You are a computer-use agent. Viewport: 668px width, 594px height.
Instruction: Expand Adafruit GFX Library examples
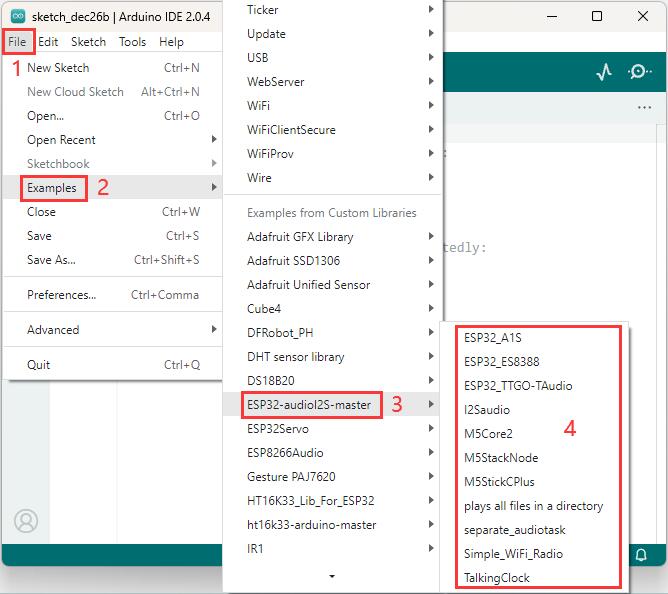pyautogui.click(x=332, y=236)
